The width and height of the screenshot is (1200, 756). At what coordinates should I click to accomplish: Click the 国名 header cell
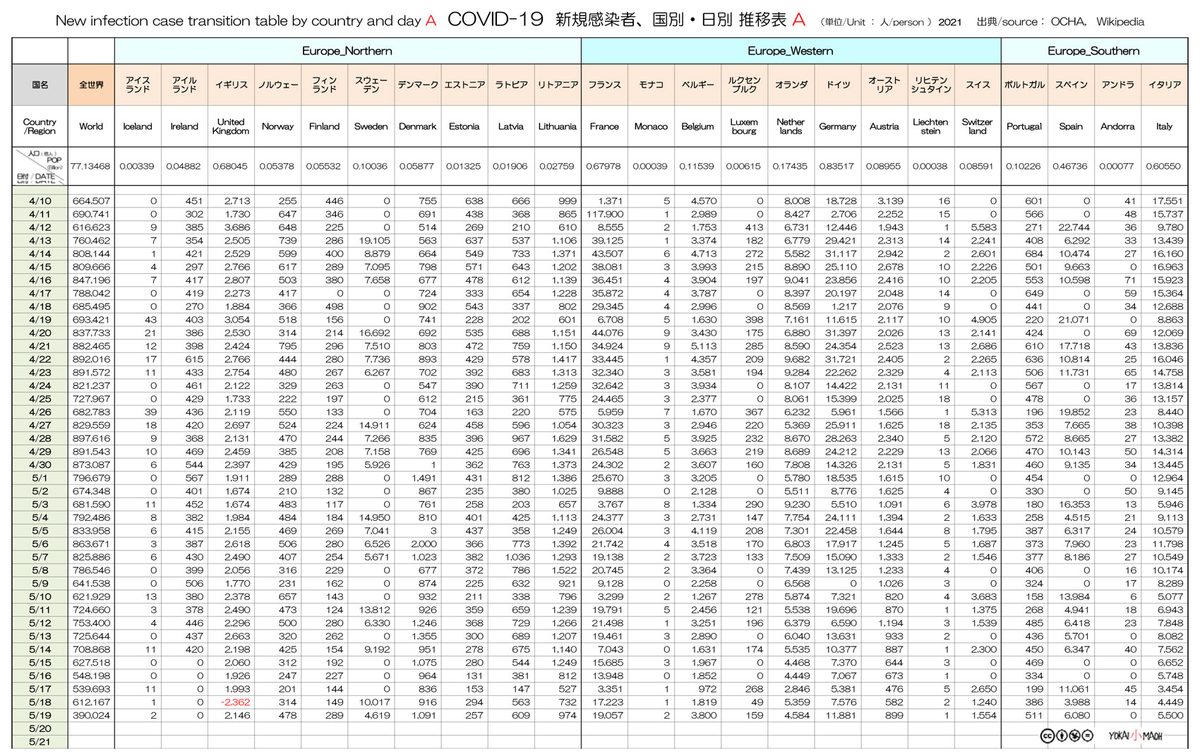click(x=39, y=86)
